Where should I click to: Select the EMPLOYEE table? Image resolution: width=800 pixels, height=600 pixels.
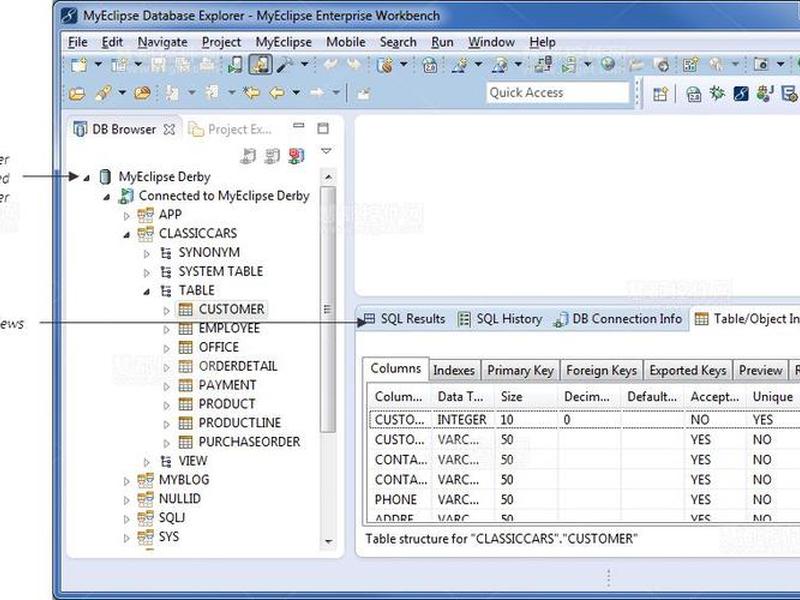coord(229,328)
